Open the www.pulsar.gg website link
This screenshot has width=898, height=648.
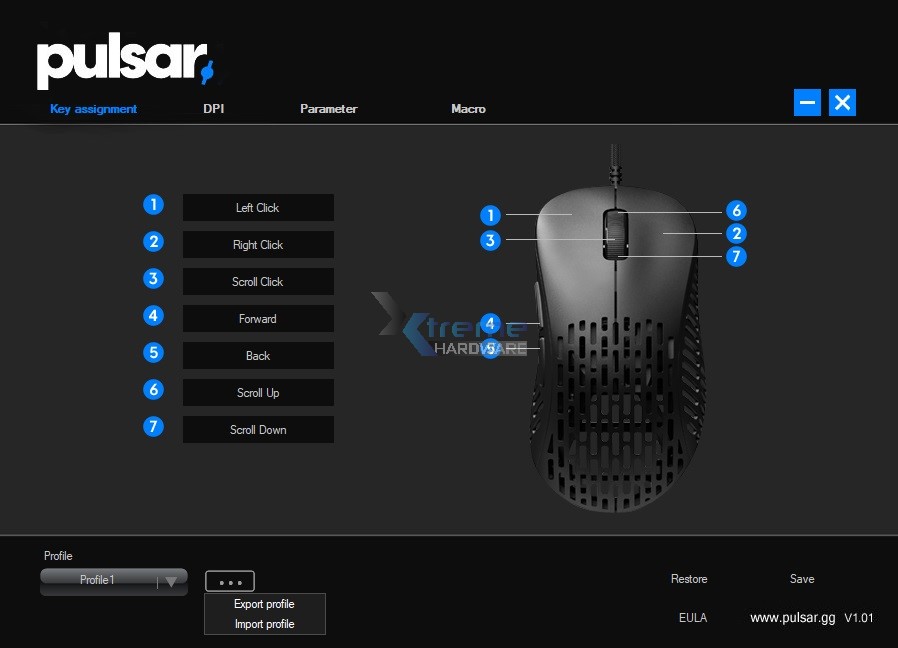[x=793, y=618]
